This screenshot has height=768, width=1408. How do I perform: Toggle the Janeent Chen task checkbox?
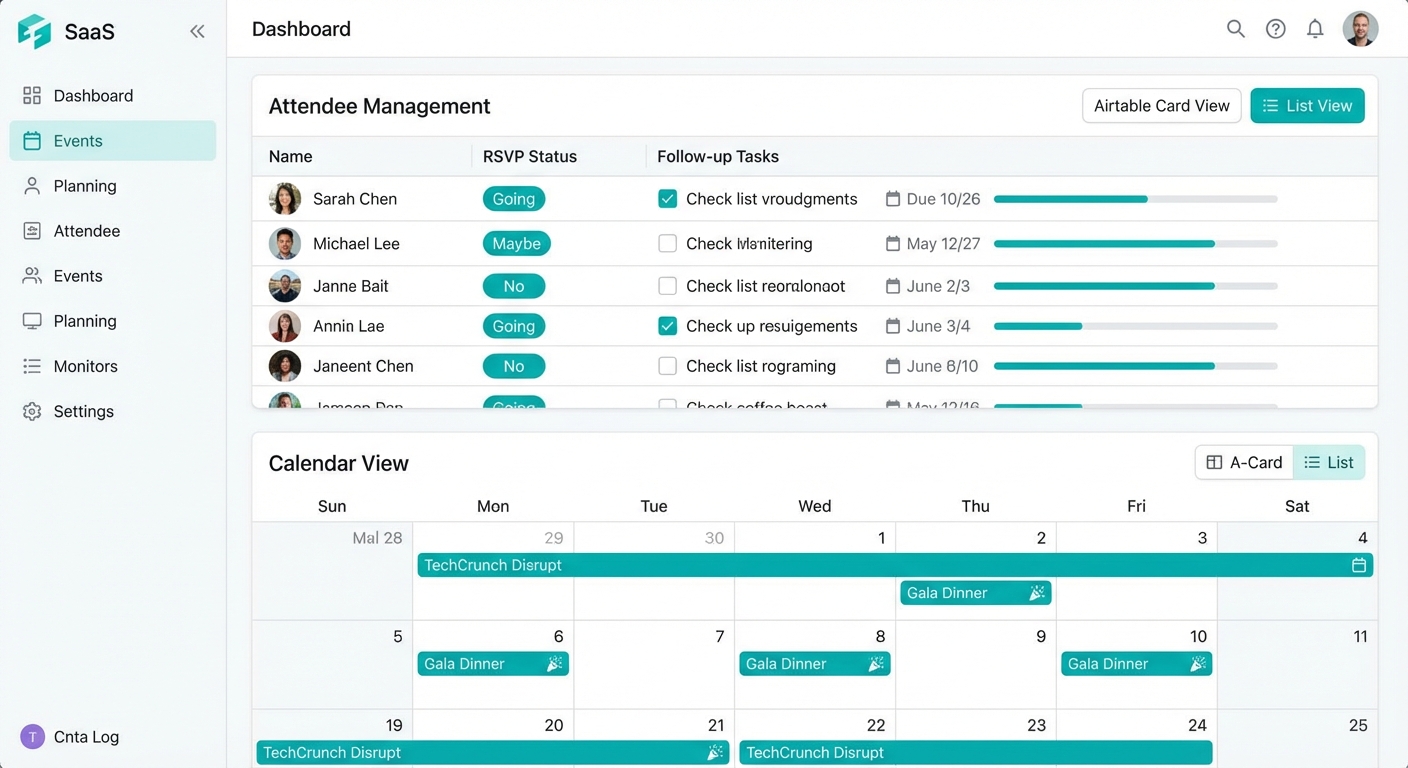coord(667,366)
